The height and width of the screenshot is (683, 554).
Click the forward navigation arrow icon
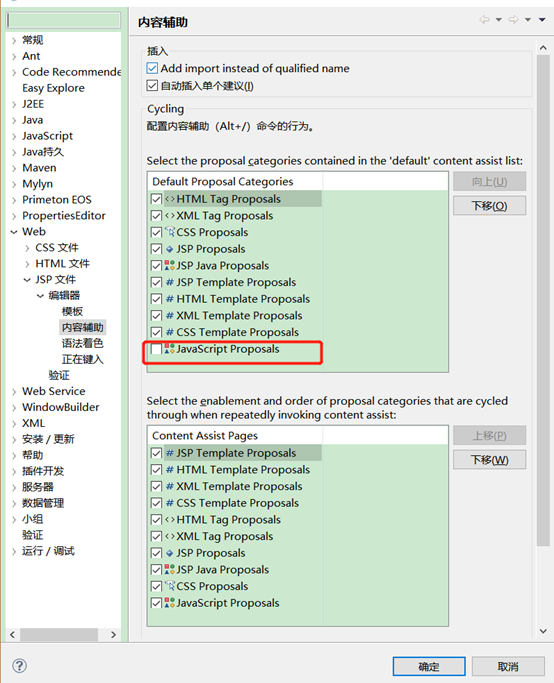click(x=513, y=20)
